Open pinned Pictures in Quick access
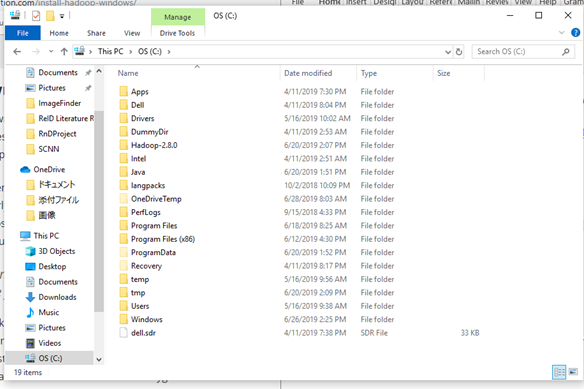This screenshot has width=584, height=389. pyautogui.click(x=52, y=88)
